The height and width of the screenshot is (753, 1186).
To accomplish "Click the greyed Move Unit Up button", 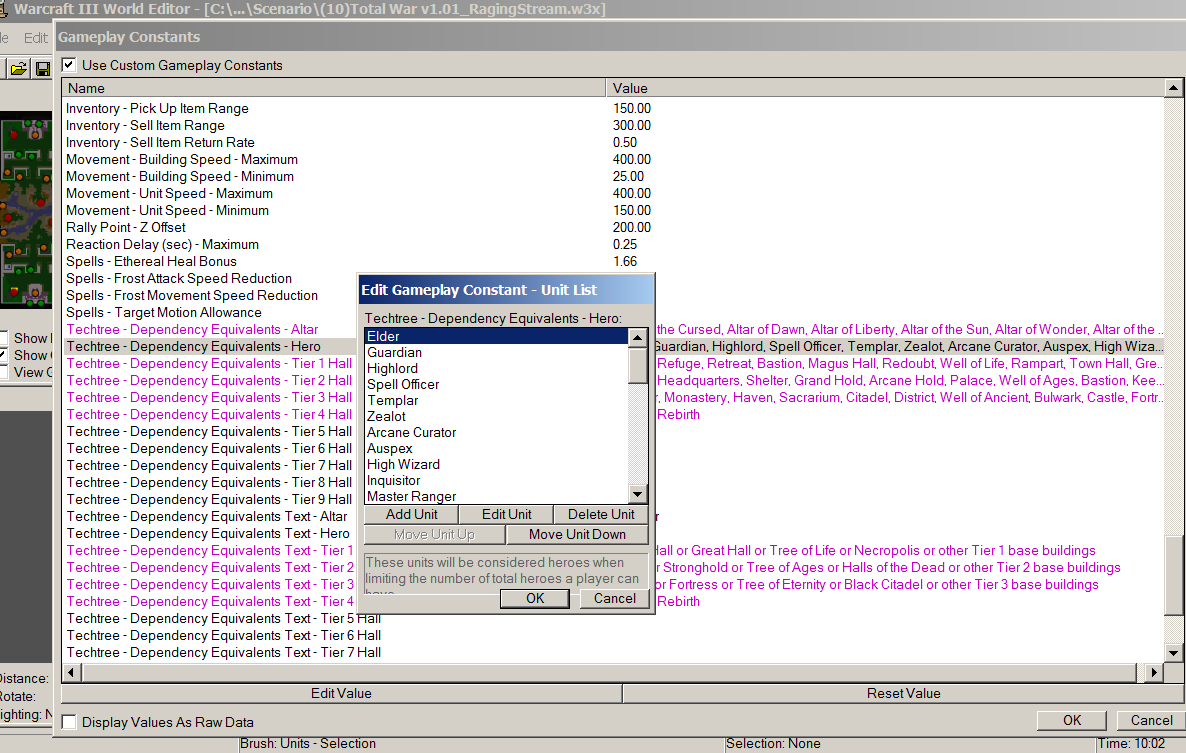I will [434, 535].
